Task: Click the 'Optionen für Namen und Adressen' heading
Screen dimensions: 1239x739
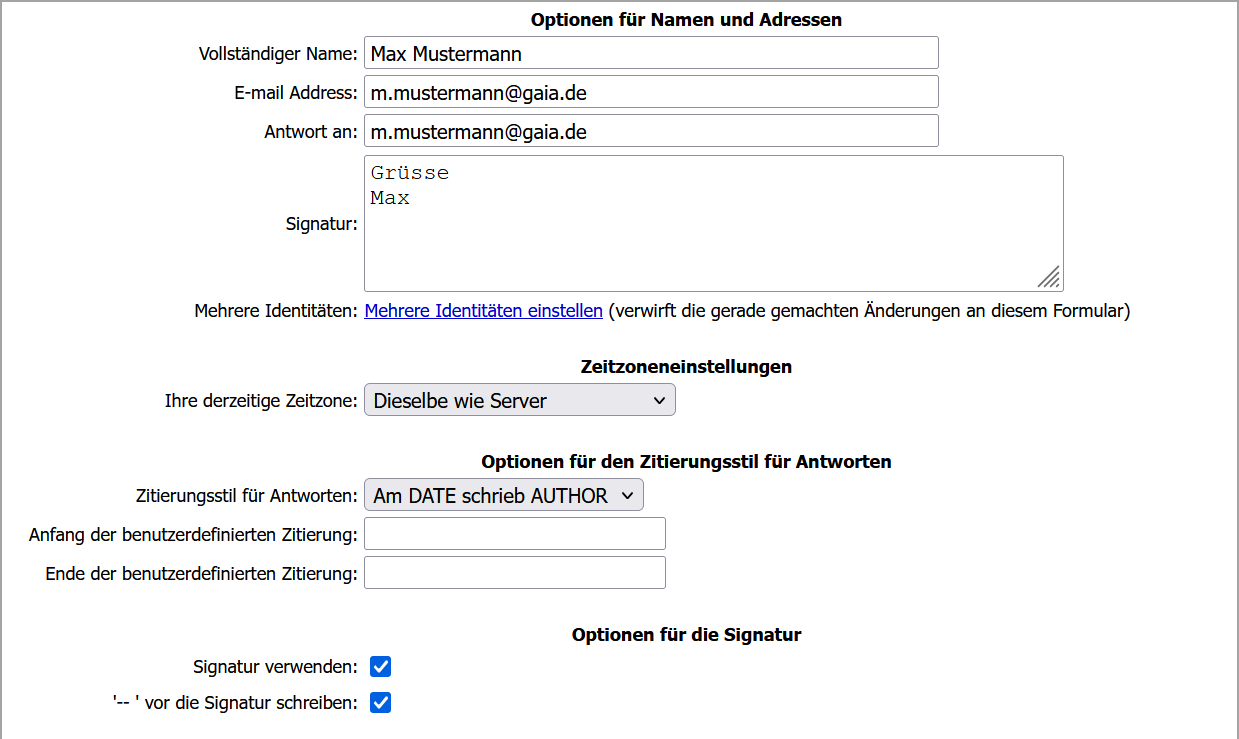Action: (686, 20)
